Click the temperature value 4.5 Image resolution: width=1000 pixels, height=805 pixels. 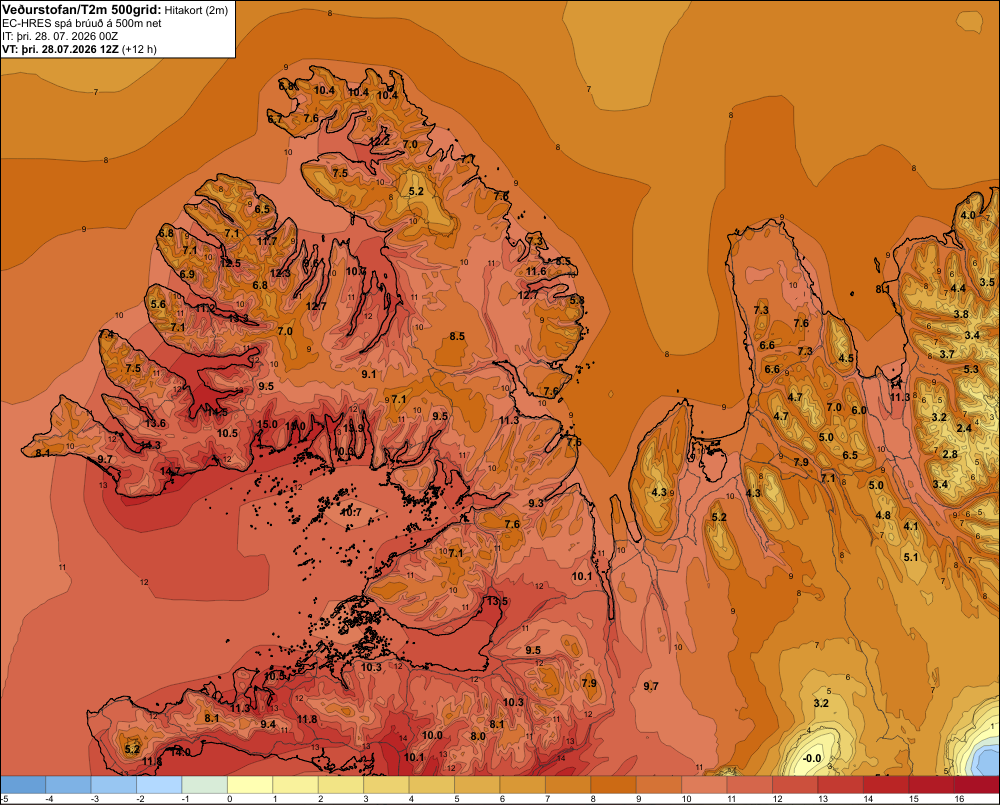pyautogui.click(x=846, y=358)
